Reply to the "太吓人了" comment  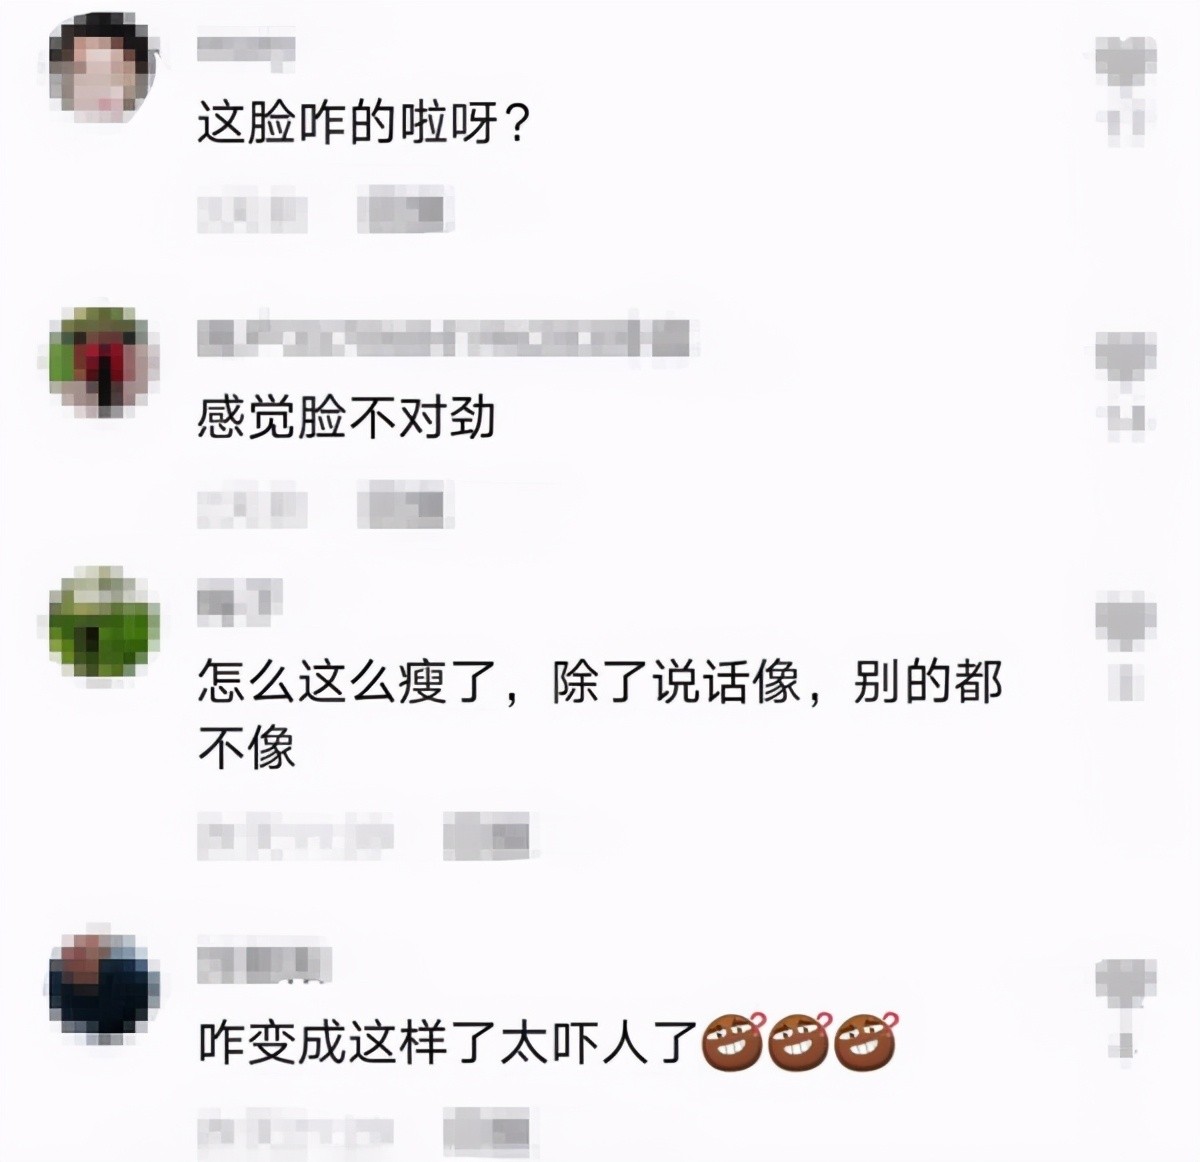click(489, 1129)
